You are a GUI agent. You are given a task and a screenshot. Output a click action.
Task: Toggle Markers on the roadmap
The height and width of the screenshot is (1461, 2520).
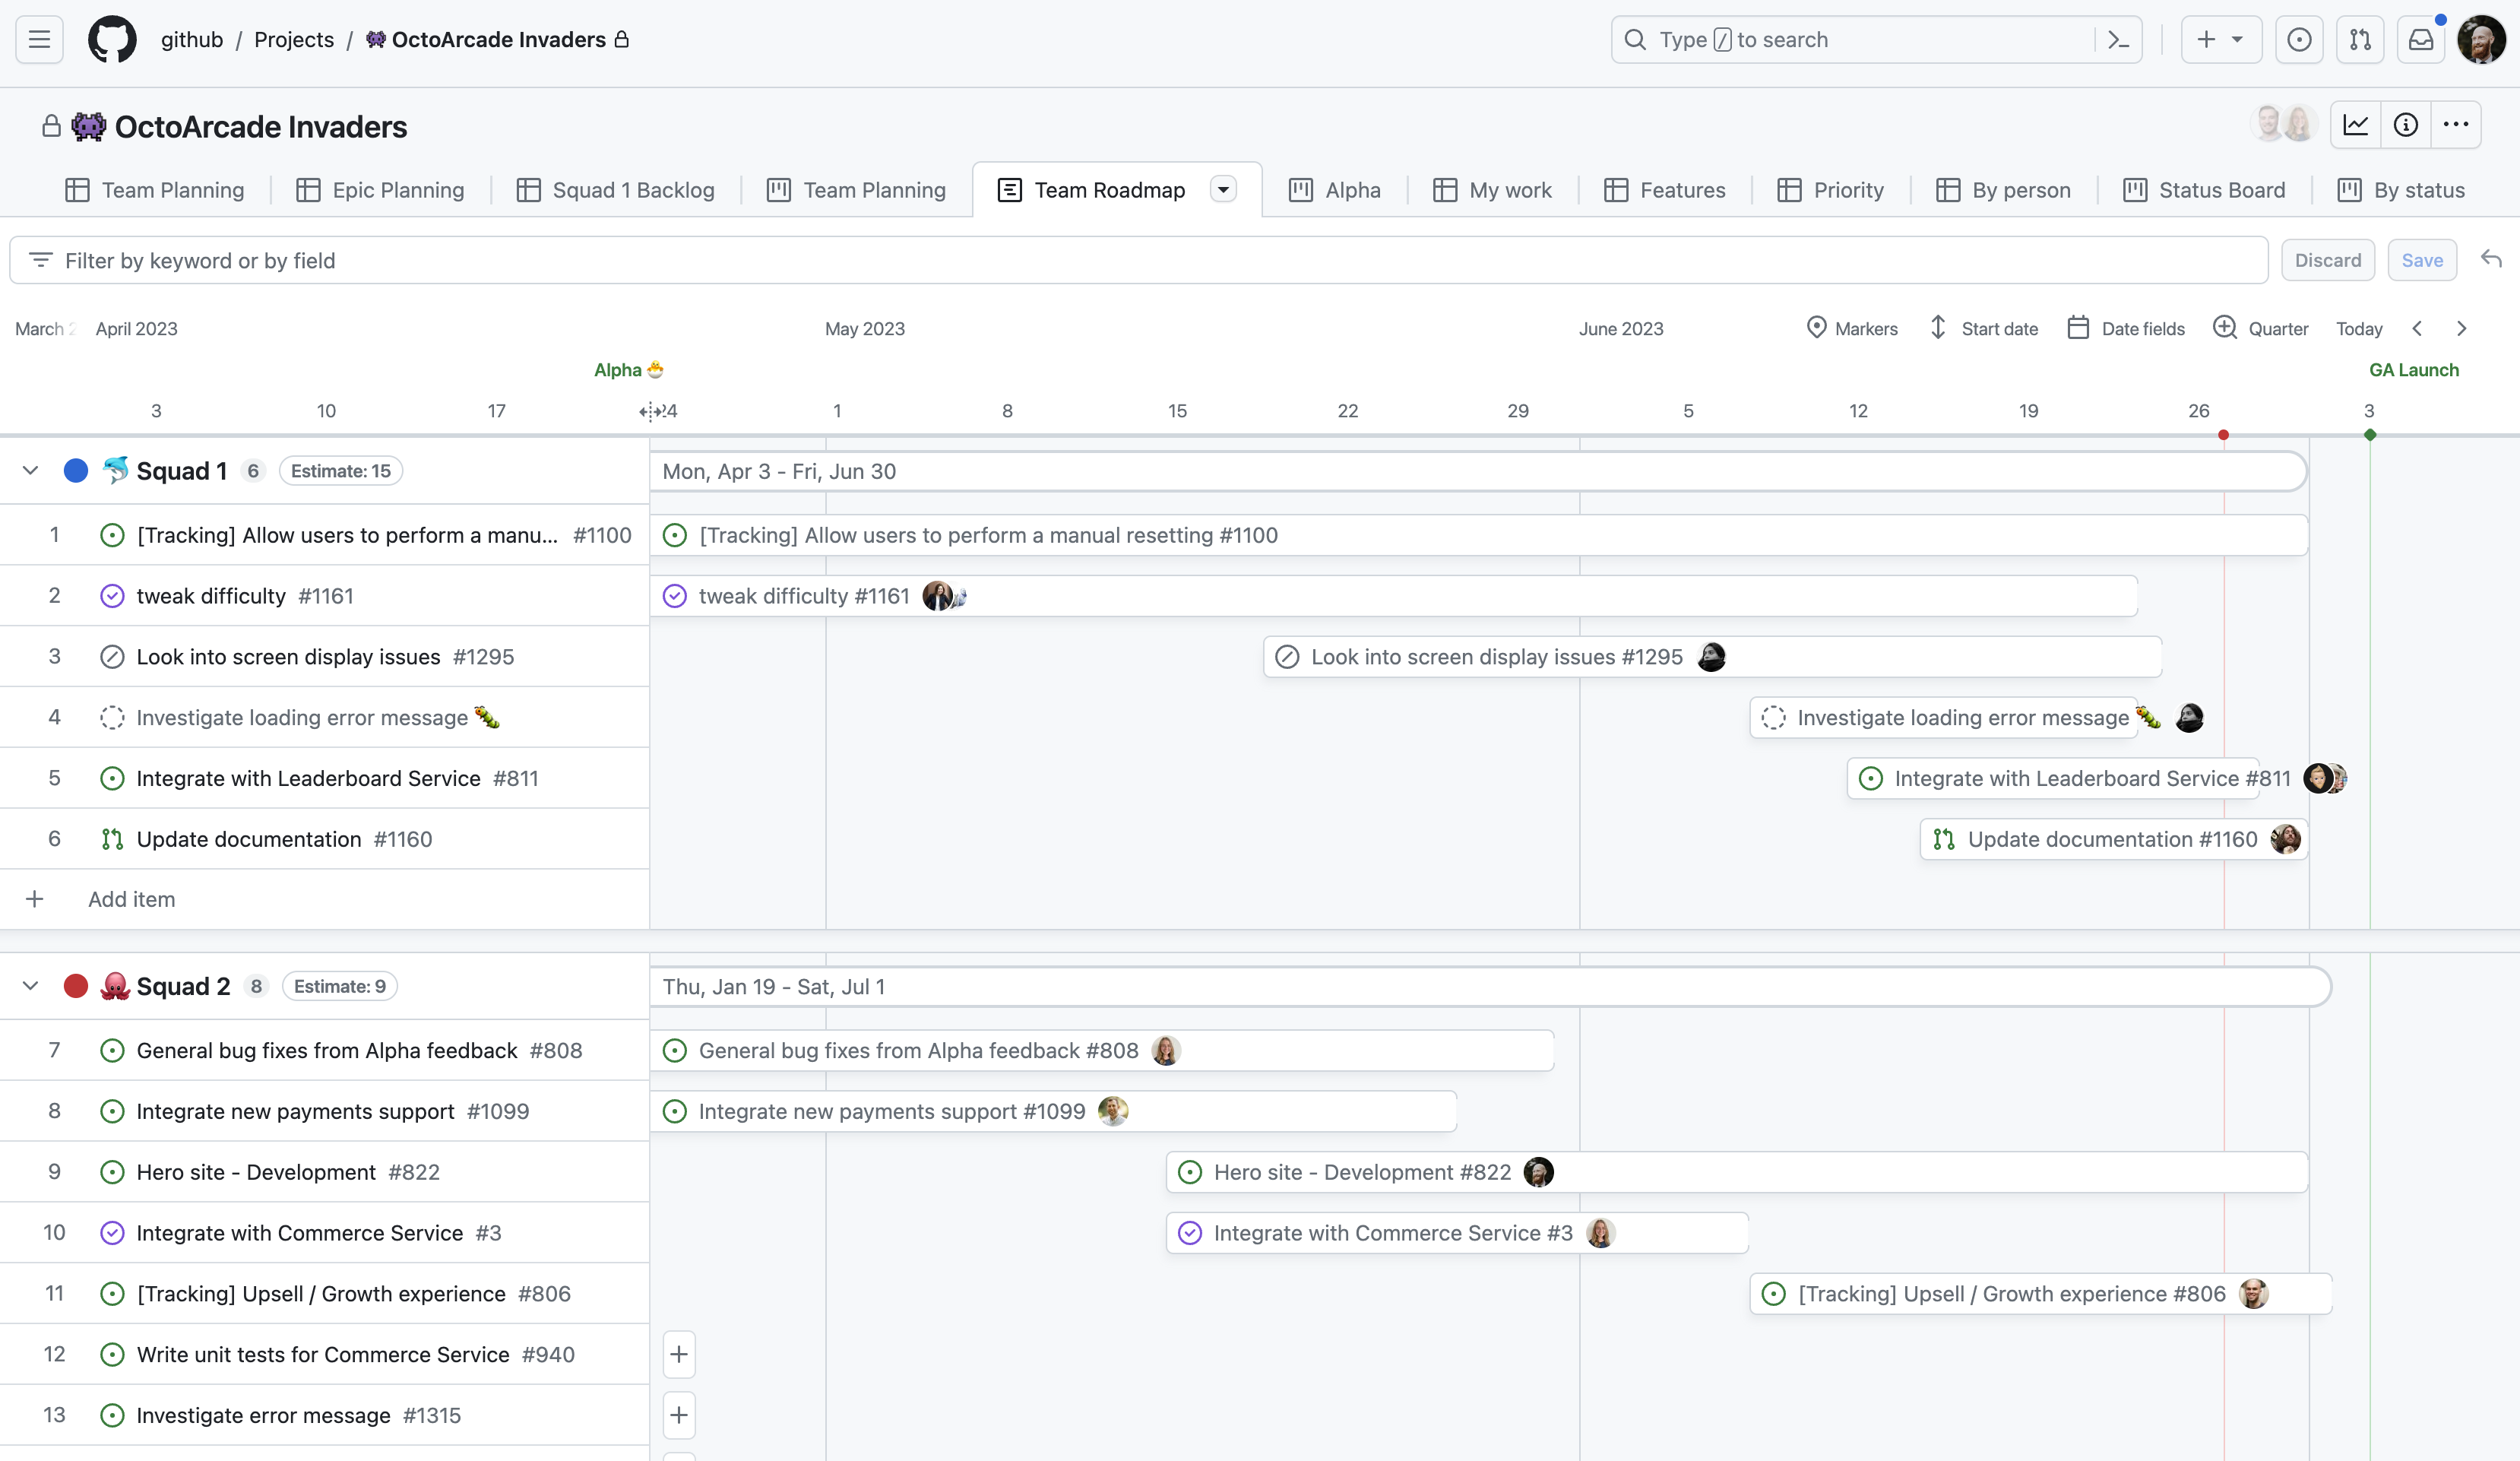point(1852,328)
